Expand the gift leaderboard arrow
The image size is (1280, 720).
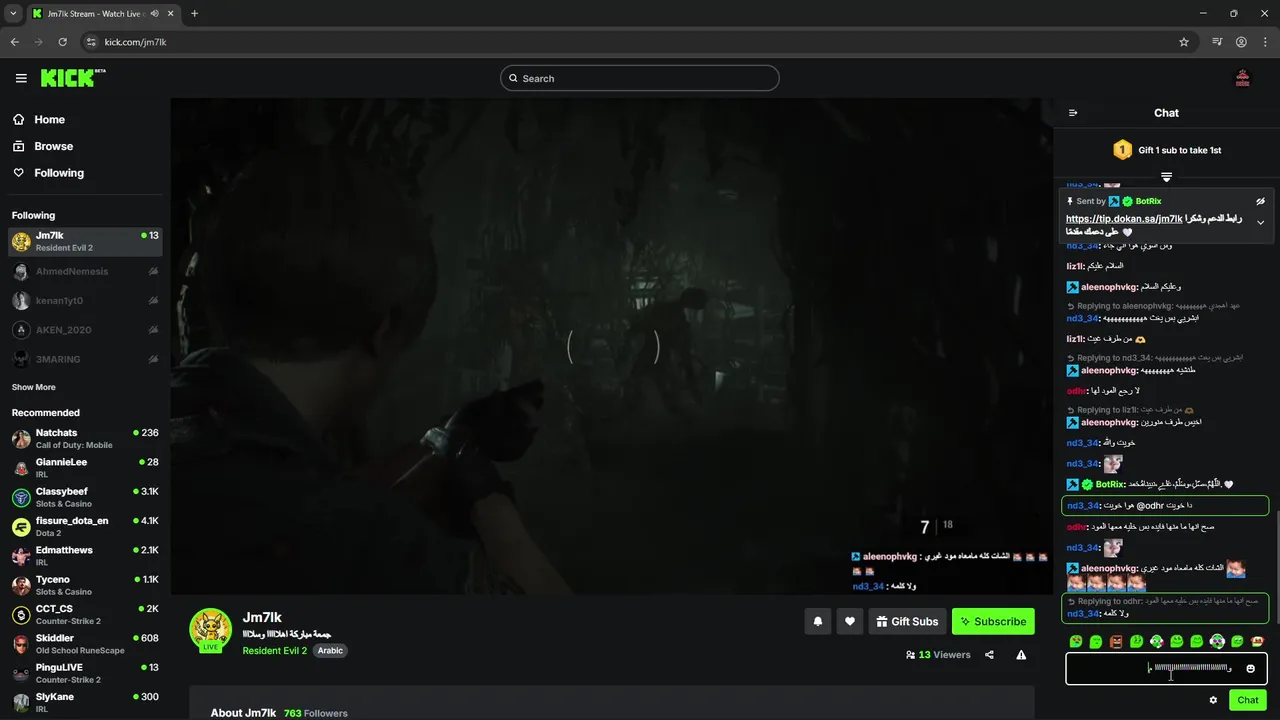pos(1166,177)
